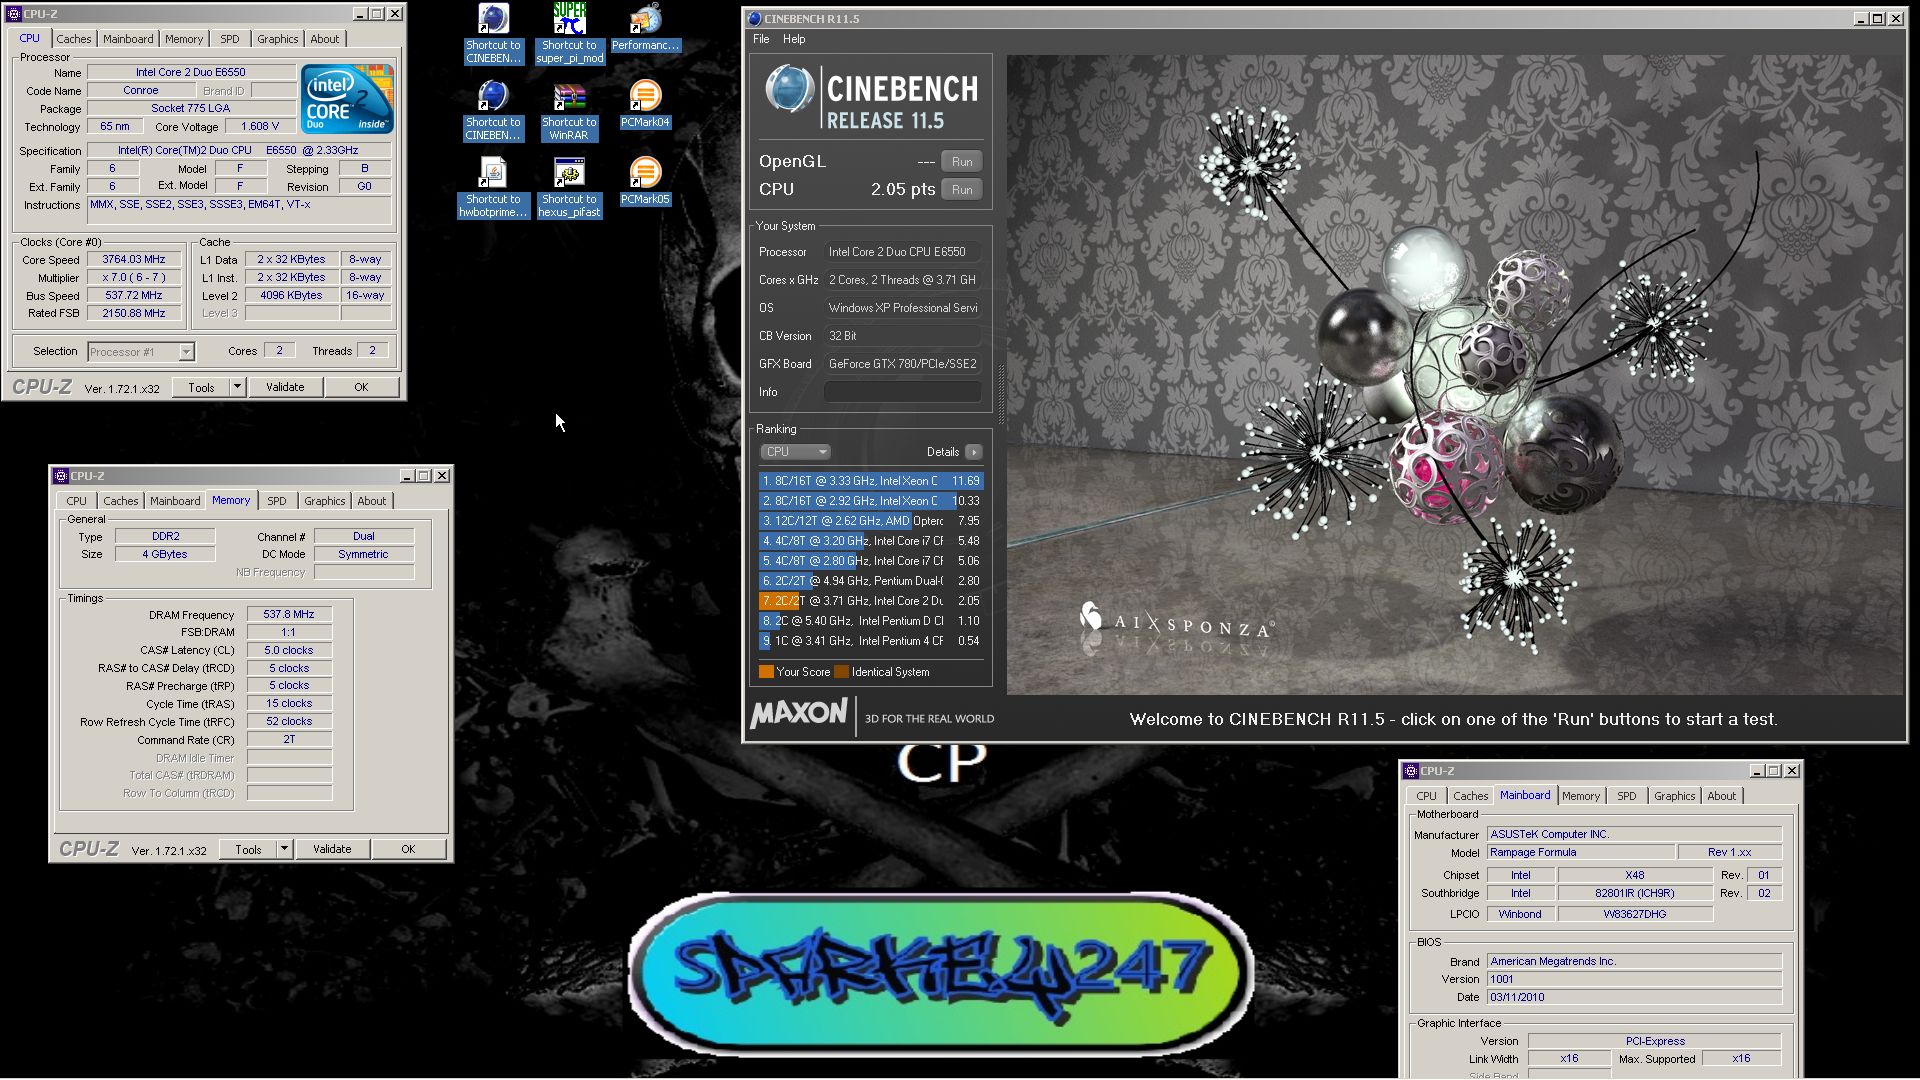
Task: Click the CINEBENCH title bar icon
Action: click(x=755, y=18)
